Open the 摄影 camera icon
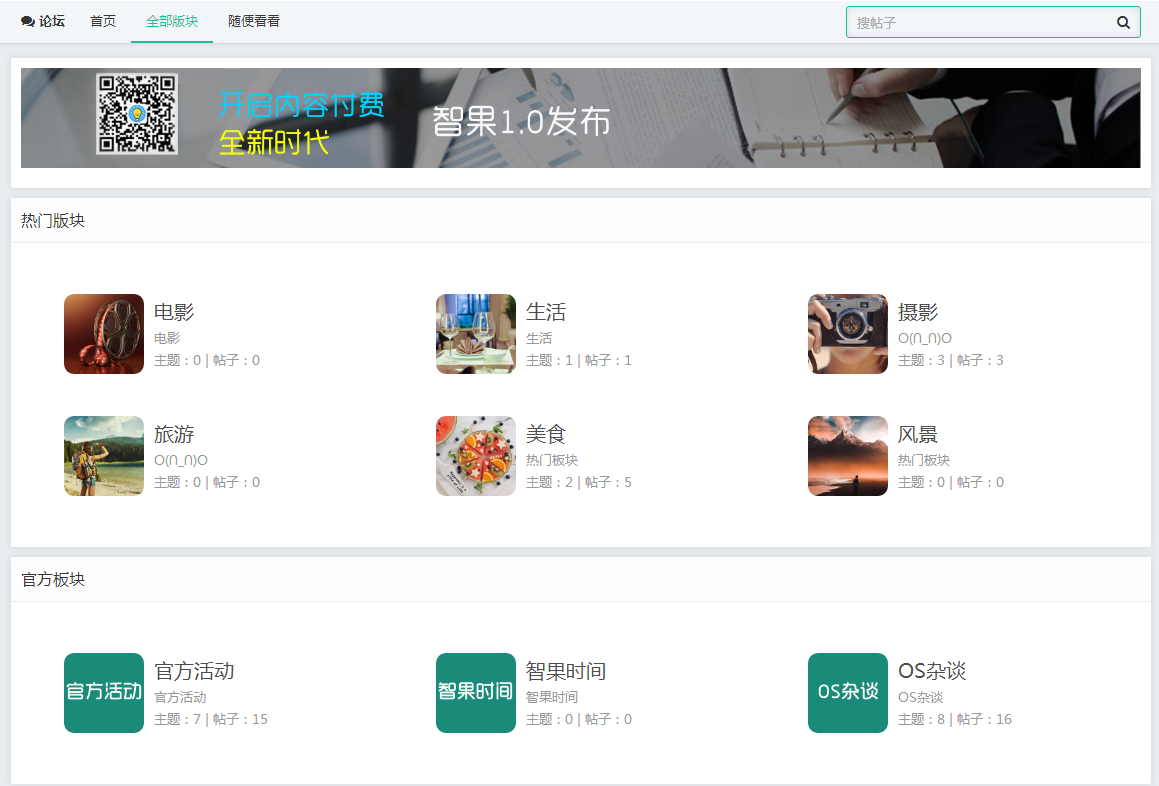Viewport: 1159px width, 786px height. point(847,333)
